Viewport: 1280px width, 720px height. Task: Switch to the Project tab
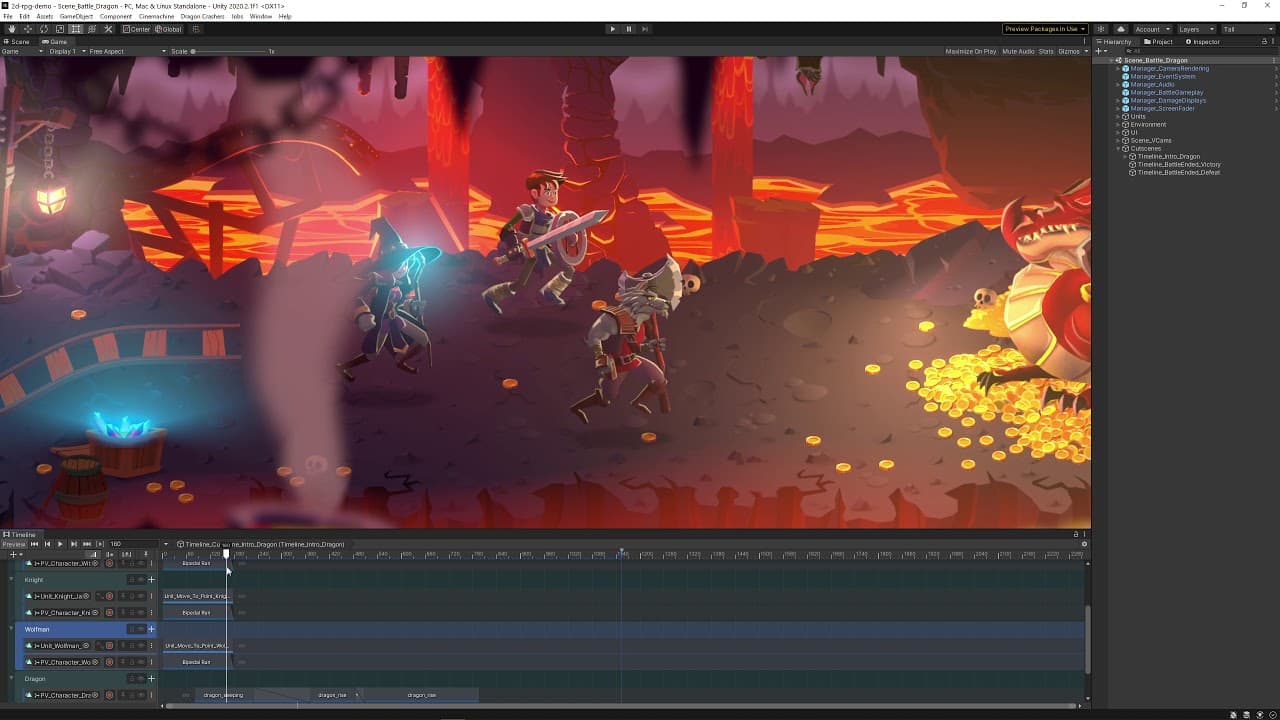point(1159,42)
